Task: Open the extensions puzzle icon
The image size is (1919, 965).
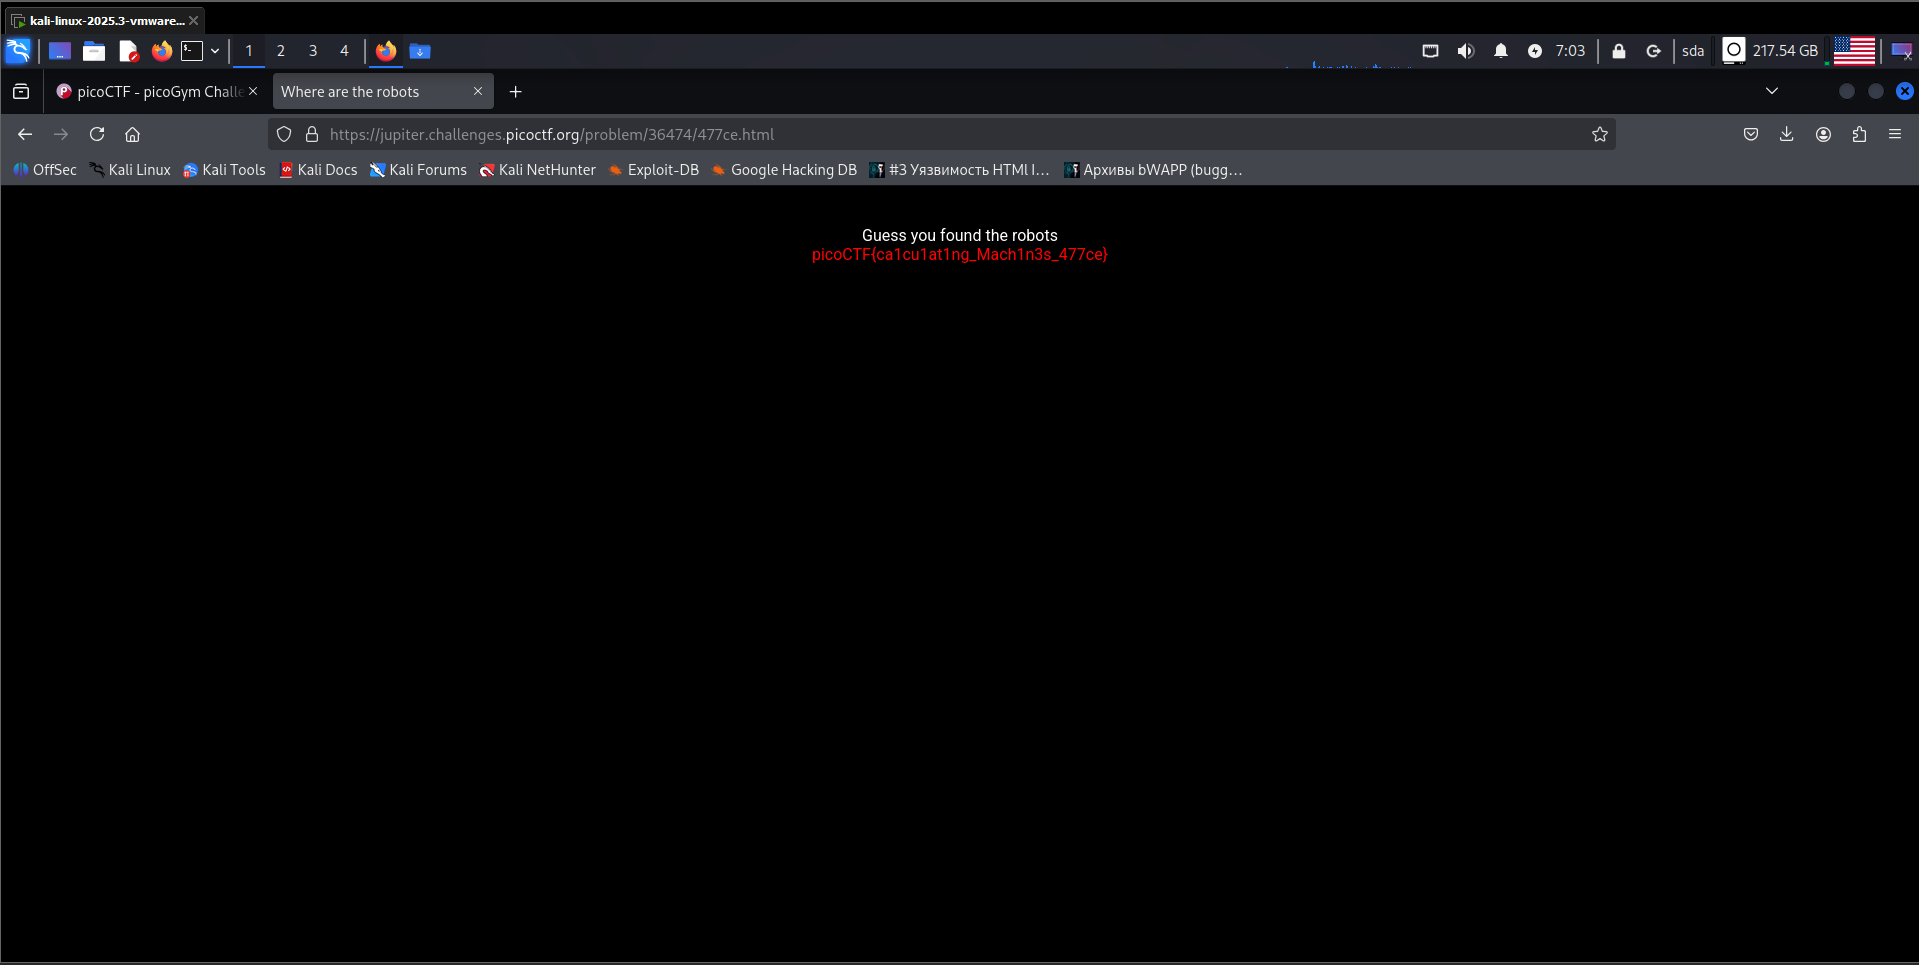Action: point(1859,134)
